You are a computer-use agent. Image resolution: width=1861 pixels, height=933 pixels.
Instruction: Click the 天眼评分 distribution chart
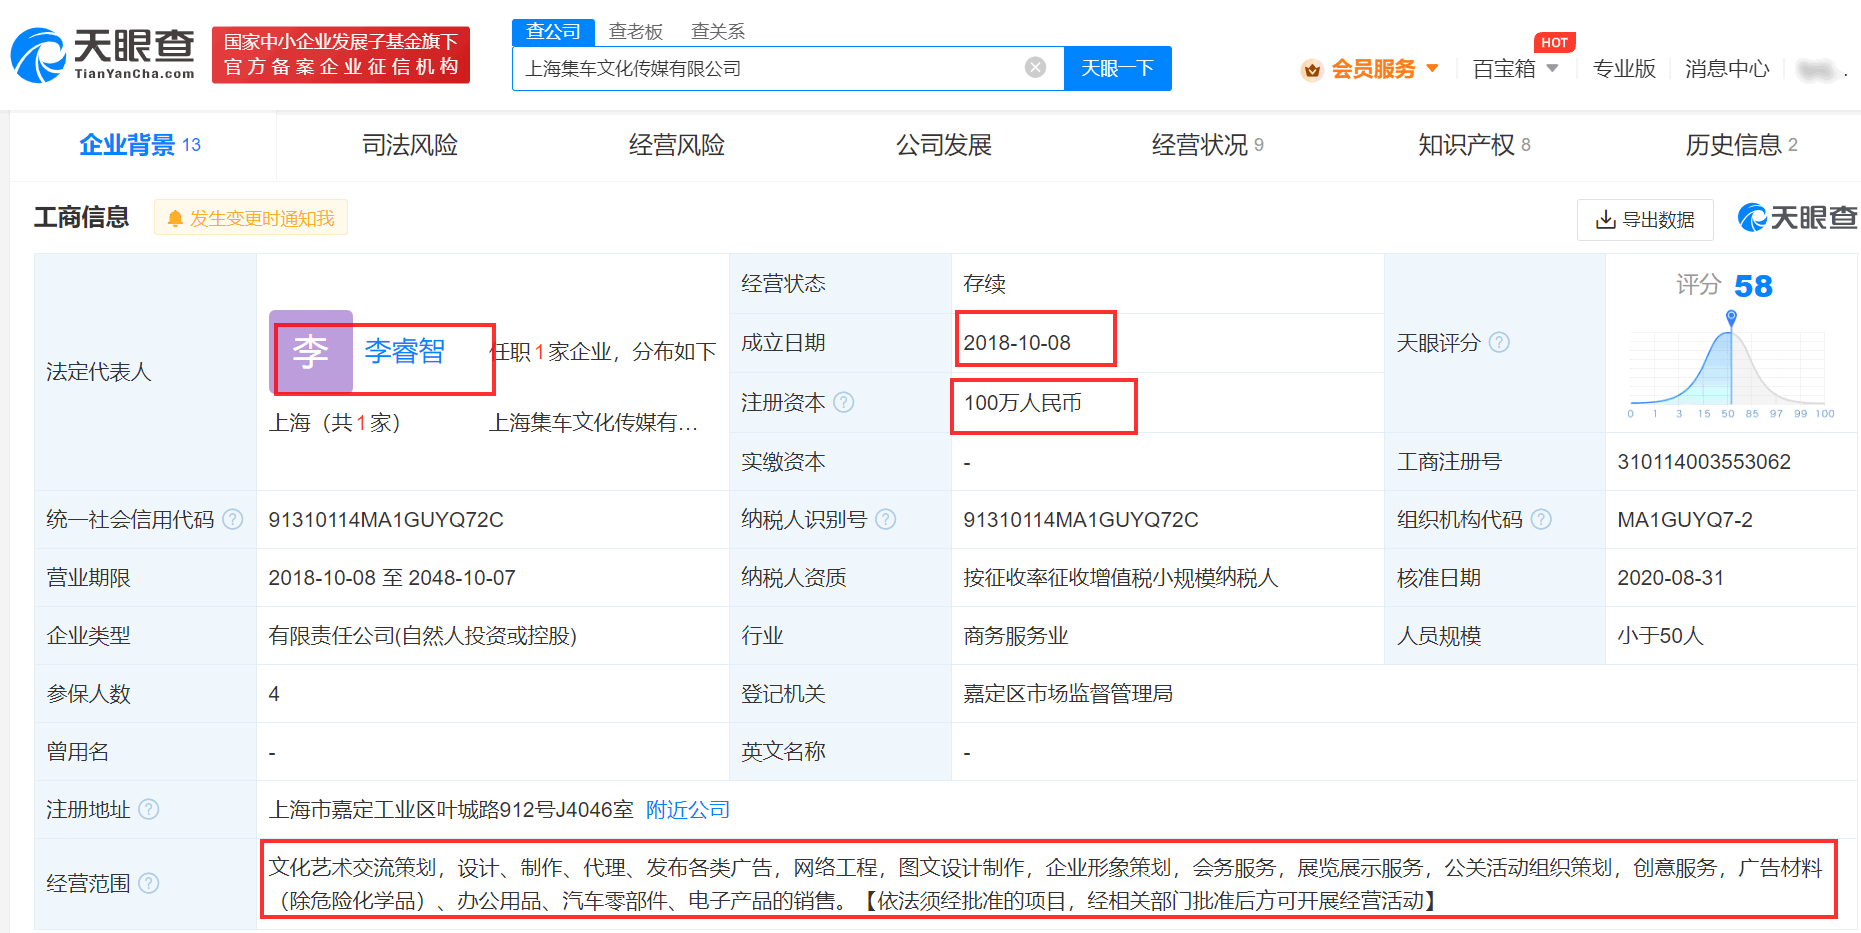(1729, 364)
